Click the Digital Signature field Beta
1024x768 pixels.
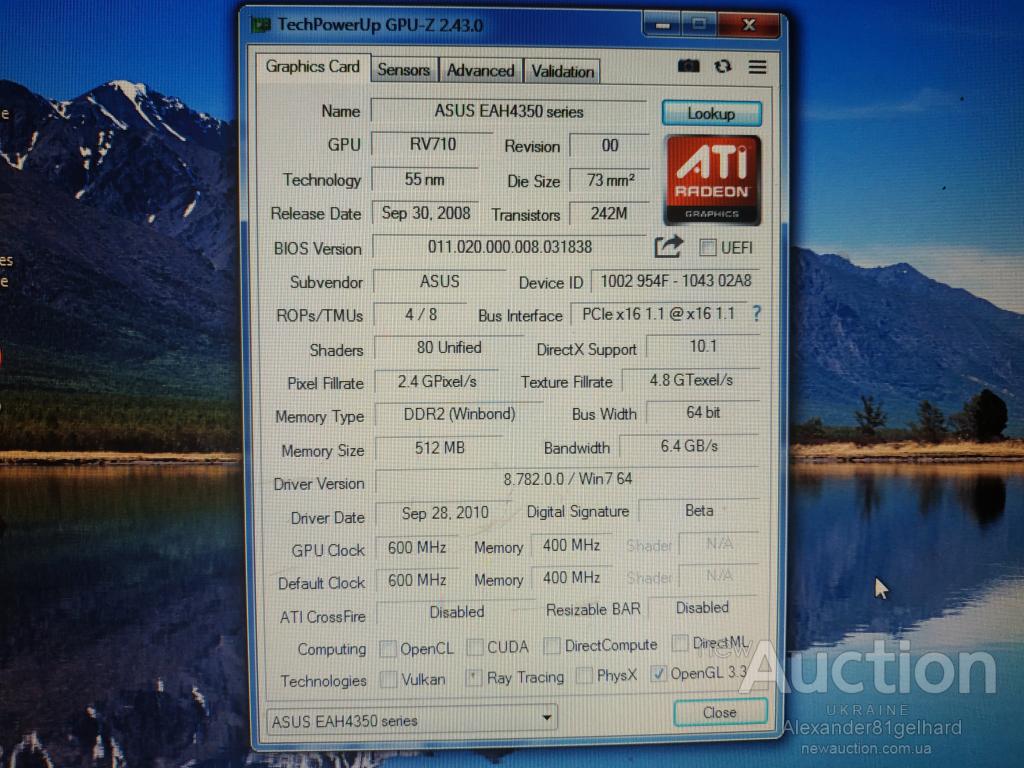[x=699, y=511]
